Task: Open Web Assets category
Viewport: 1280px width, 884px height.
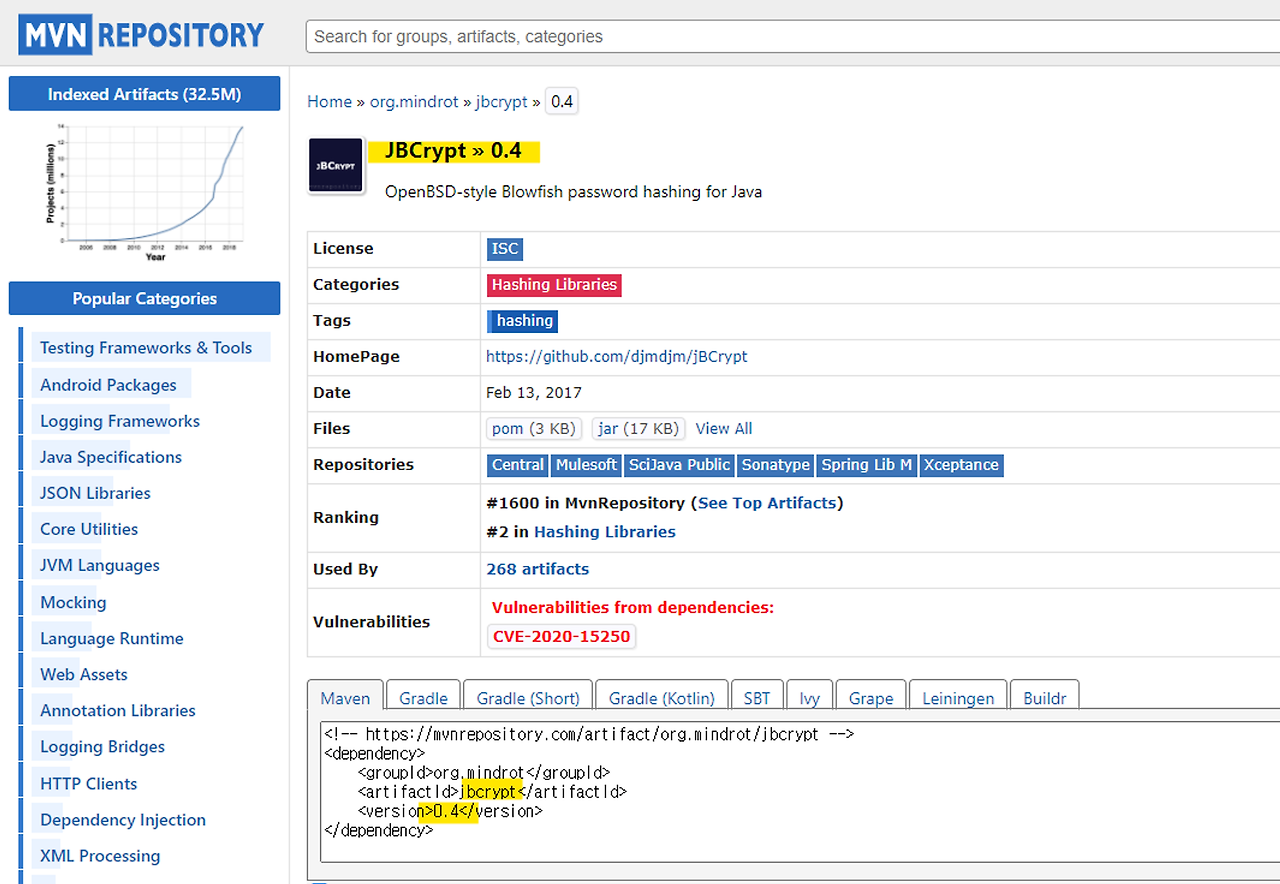Action: (x=84, y=674)
